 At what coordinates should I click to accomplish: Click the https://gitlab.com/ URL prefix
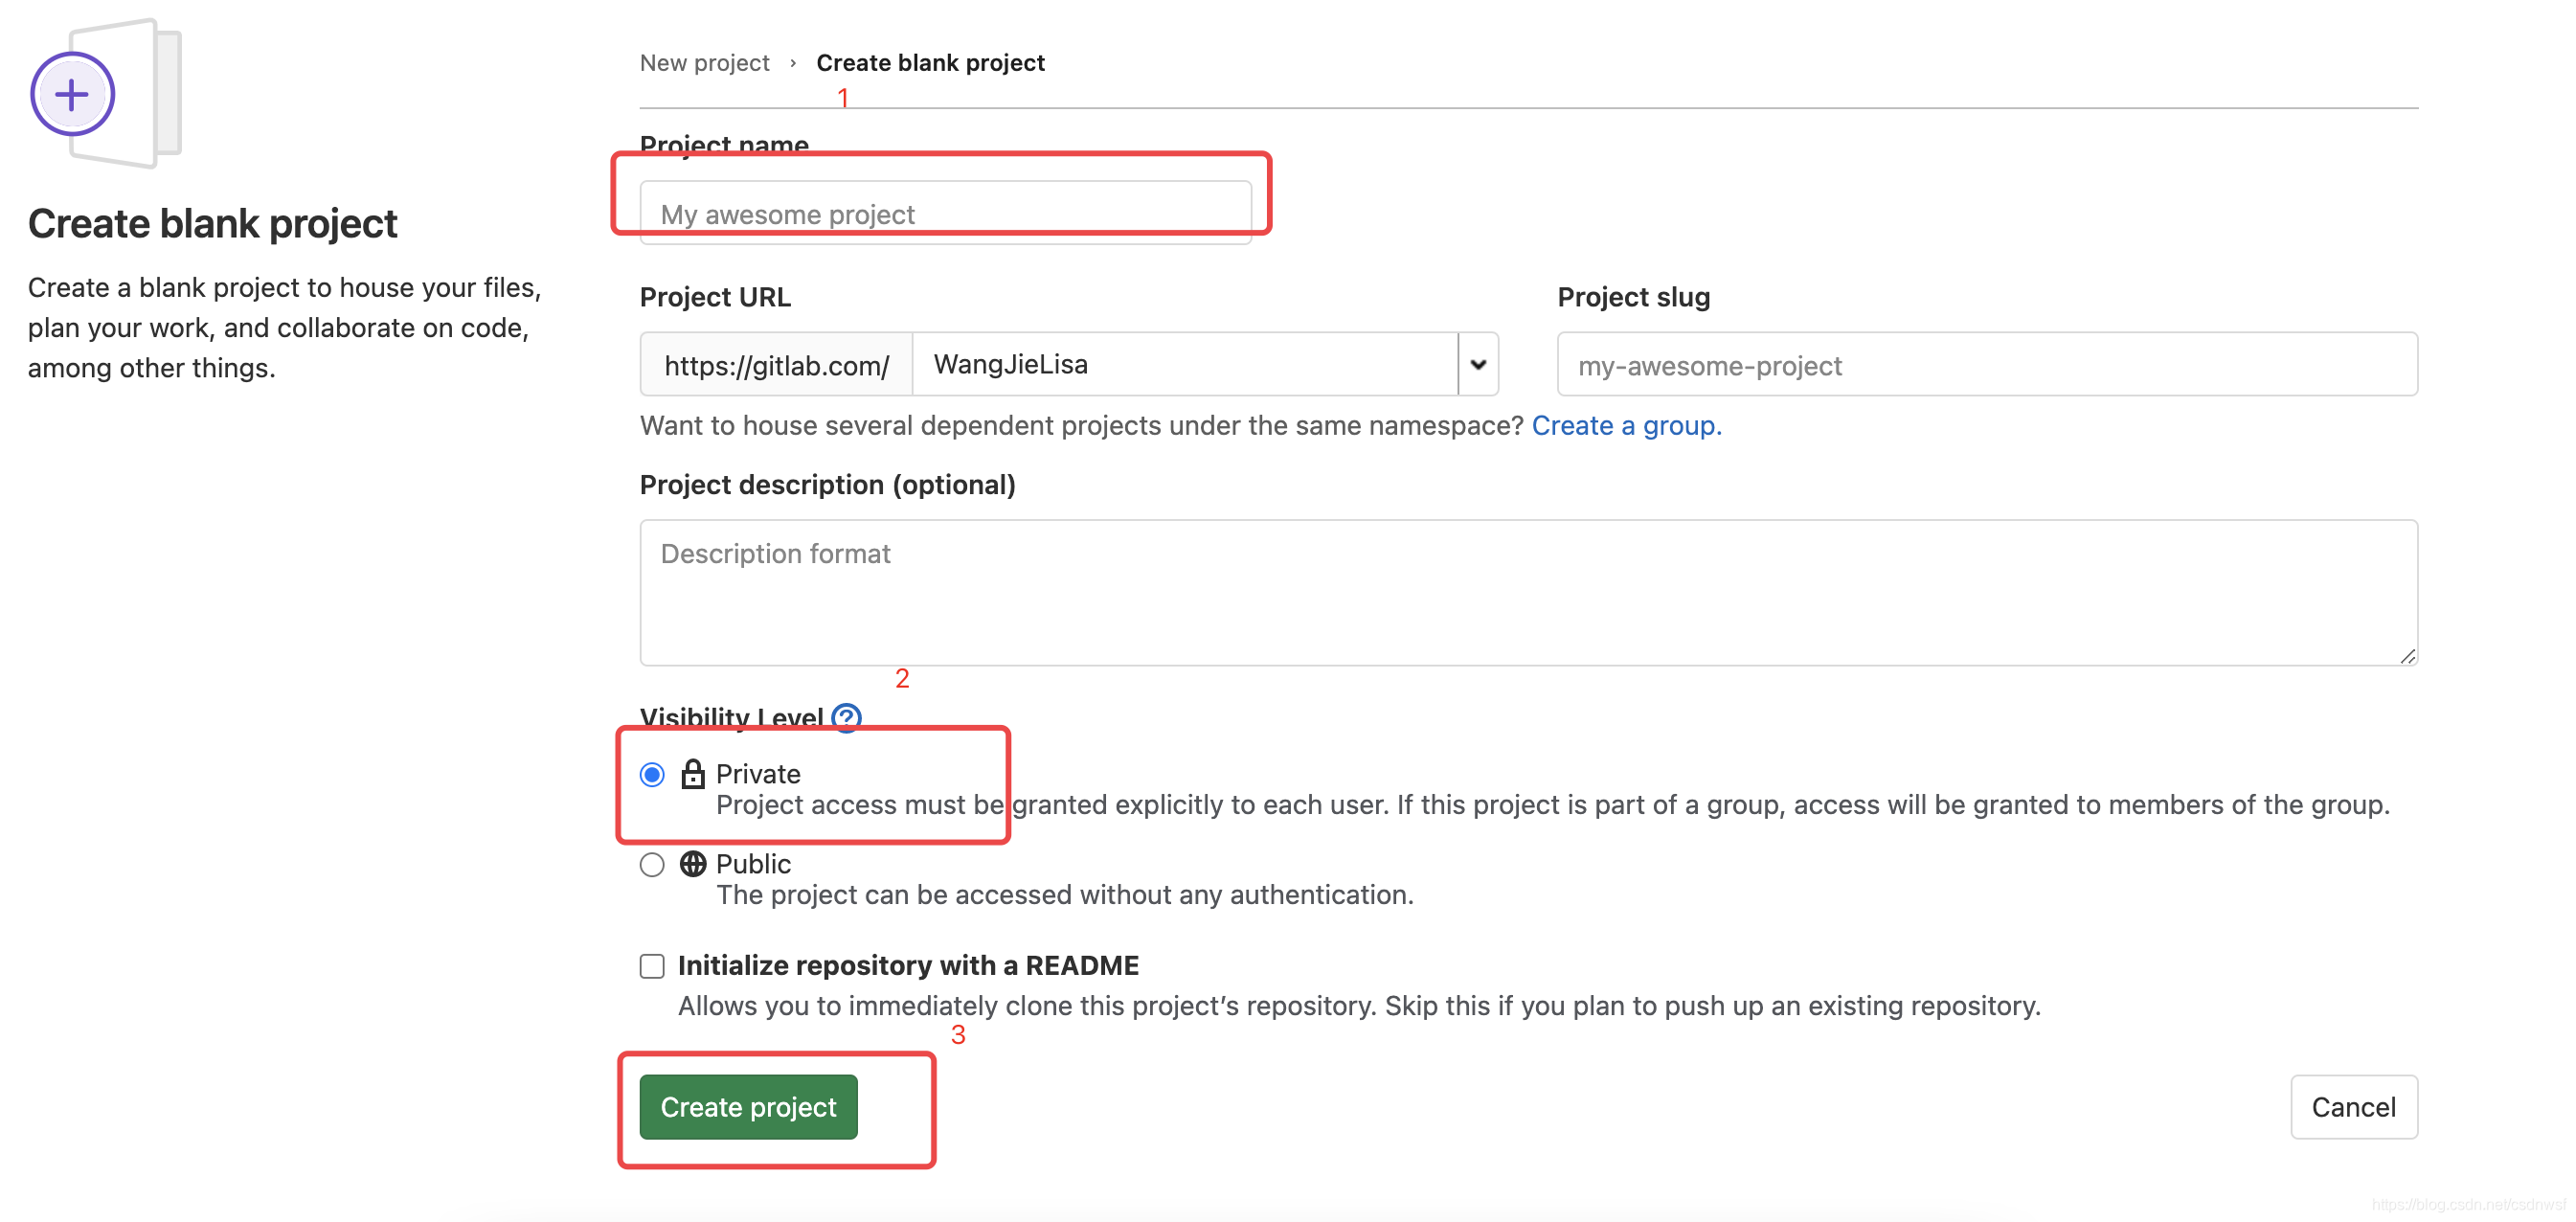click(x=776, y=365)
